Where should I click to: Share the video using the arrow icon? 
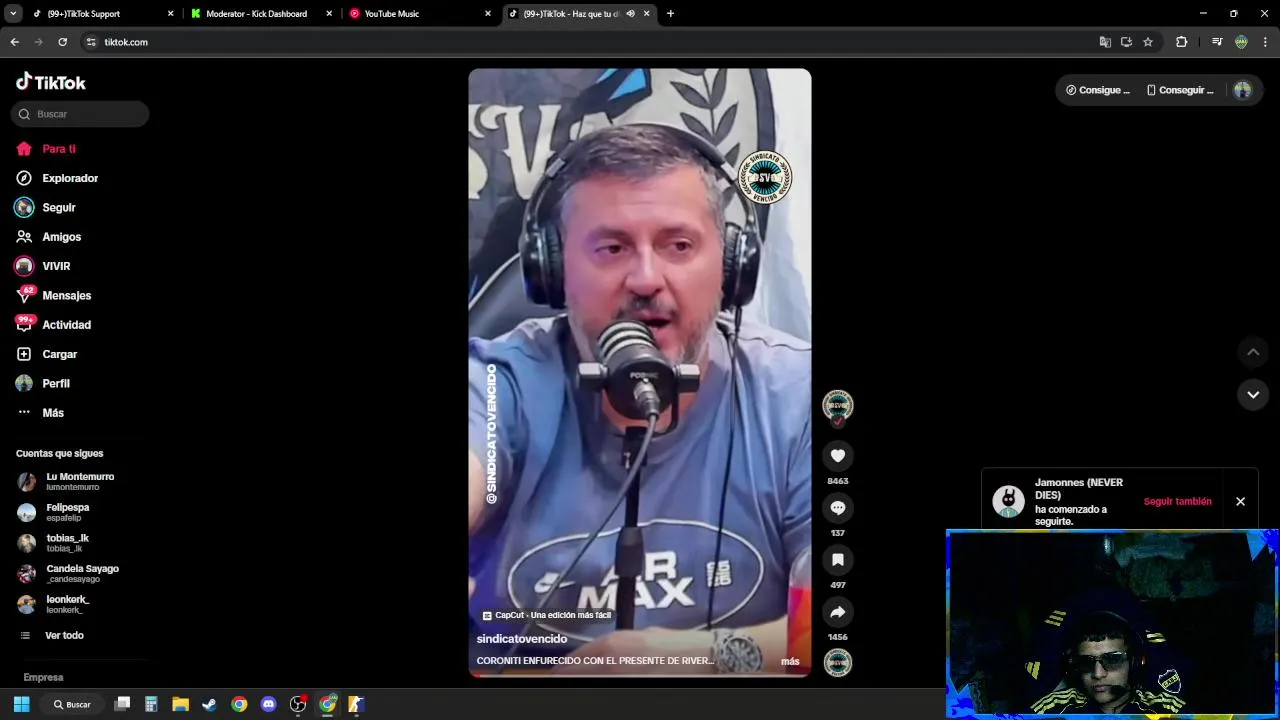[838, 612]
